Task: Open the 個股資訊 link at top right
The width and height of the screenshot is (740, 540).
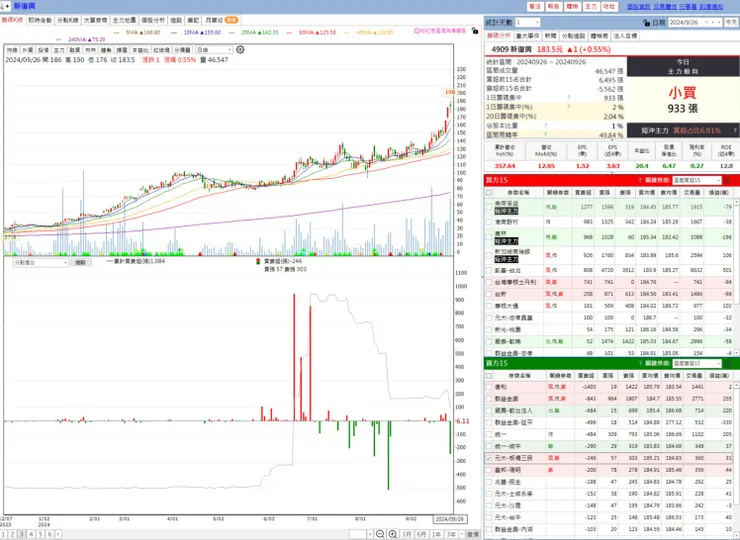Action: pos(638,7)
